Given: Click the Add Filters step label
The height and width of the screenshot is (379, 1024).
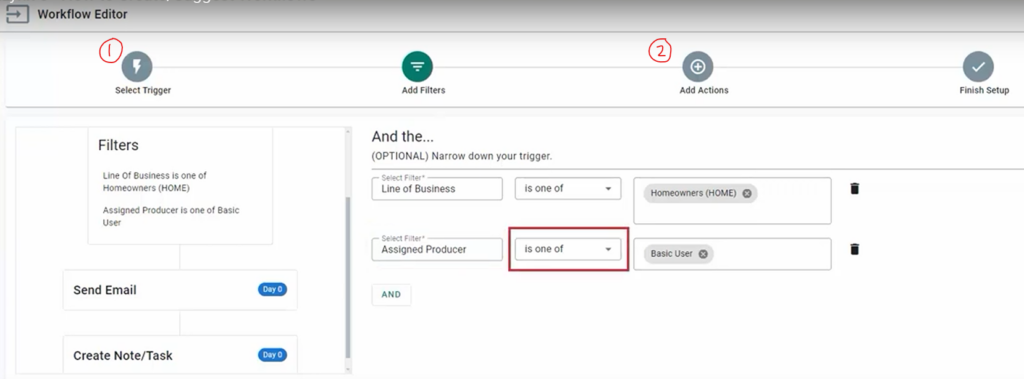Looking at the screenshot, I should (423, 90).
